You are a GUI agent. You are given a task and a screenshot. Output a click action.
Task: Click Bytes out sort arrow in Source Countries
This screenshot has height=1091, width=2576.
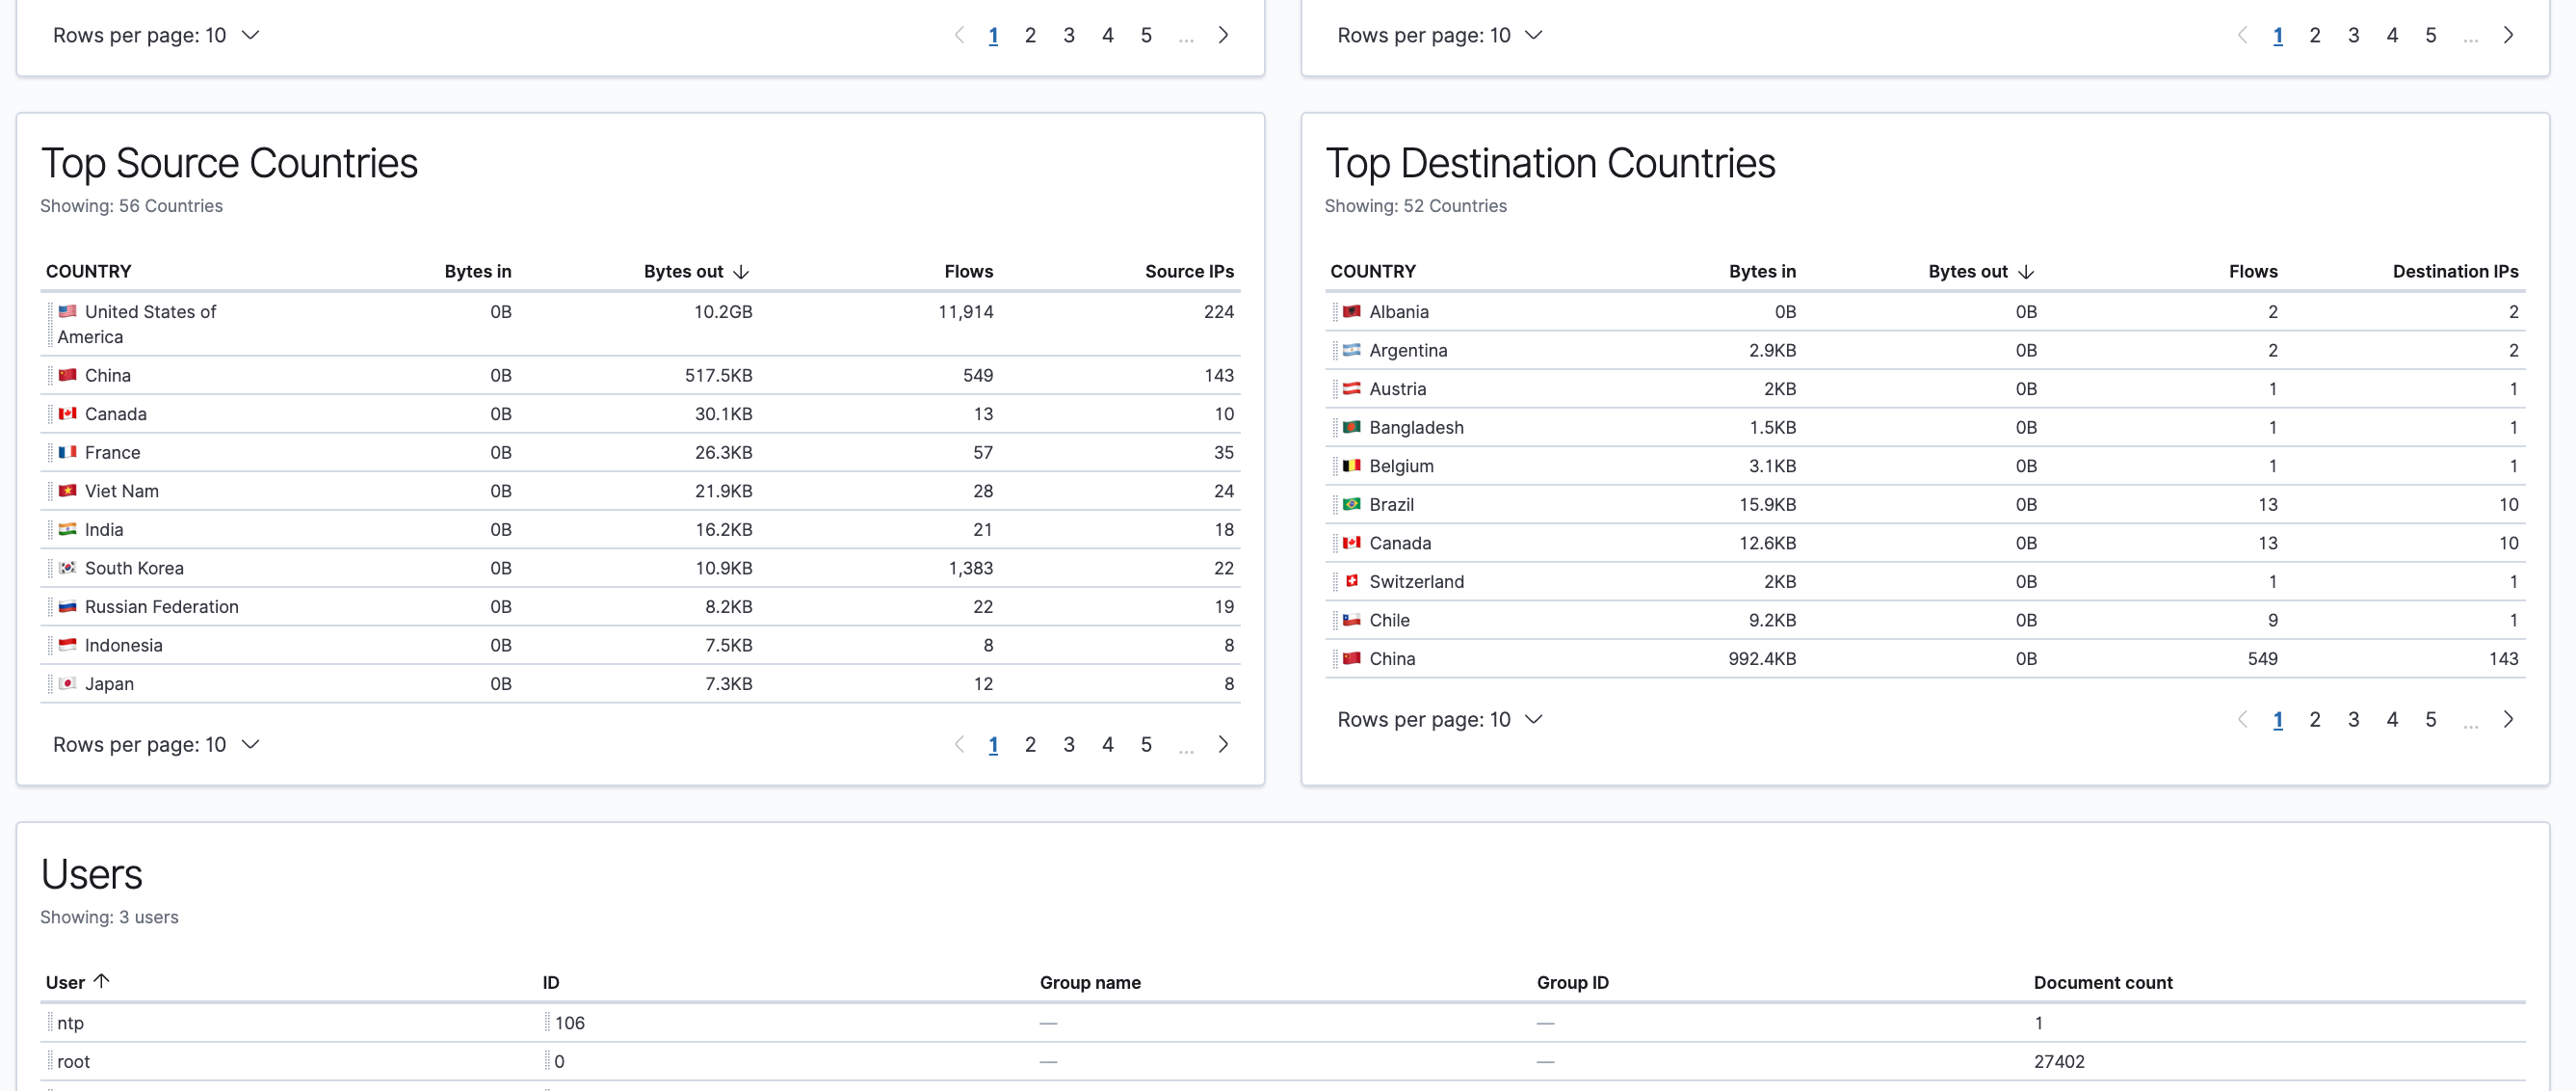coord(741,272)
